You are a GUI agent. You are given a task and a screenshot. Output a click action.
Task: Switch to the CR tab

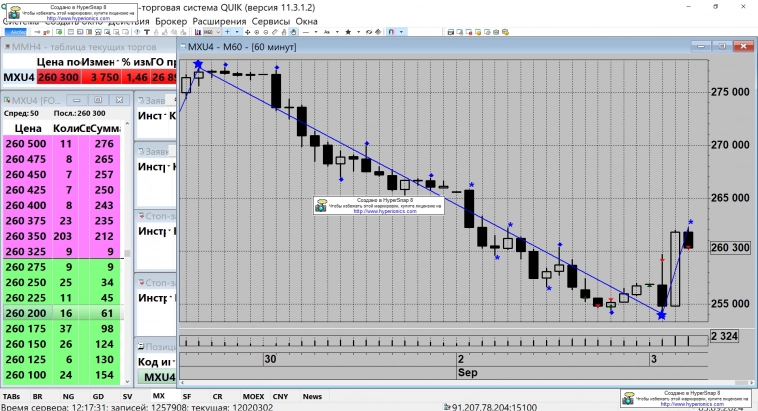(218, 396)
